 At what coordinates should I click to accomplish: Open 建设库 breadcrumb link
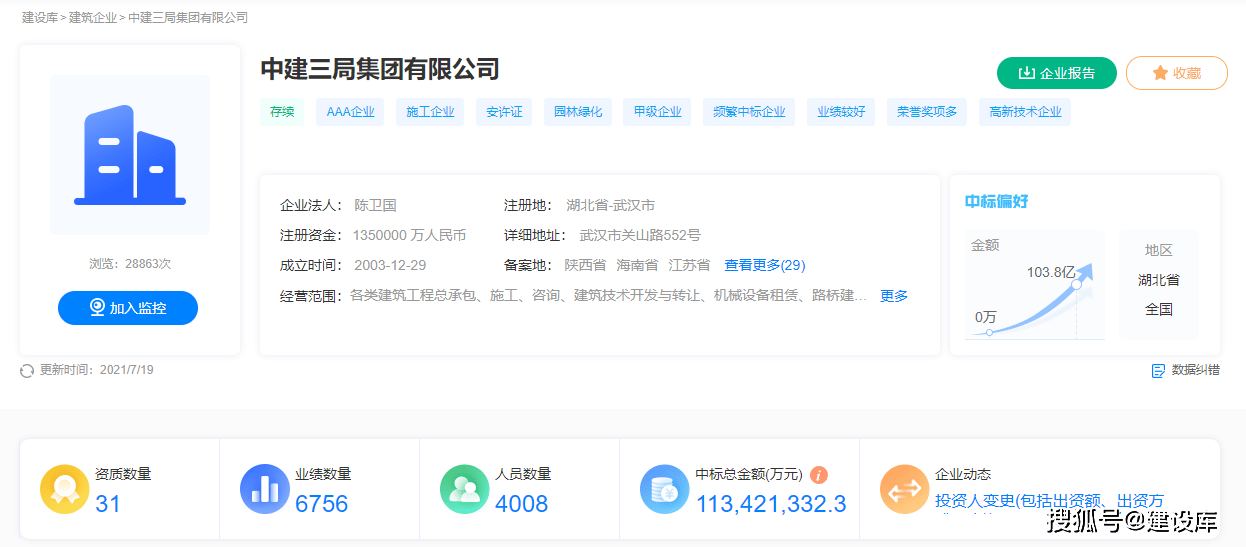pos(40,18)
